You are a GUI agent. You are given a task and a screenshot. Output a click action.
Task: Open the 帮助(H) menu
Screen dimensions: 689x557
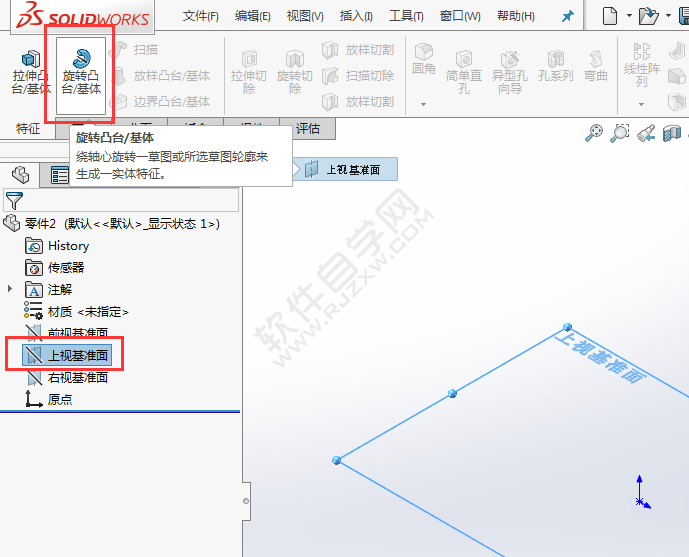(515, 16)
